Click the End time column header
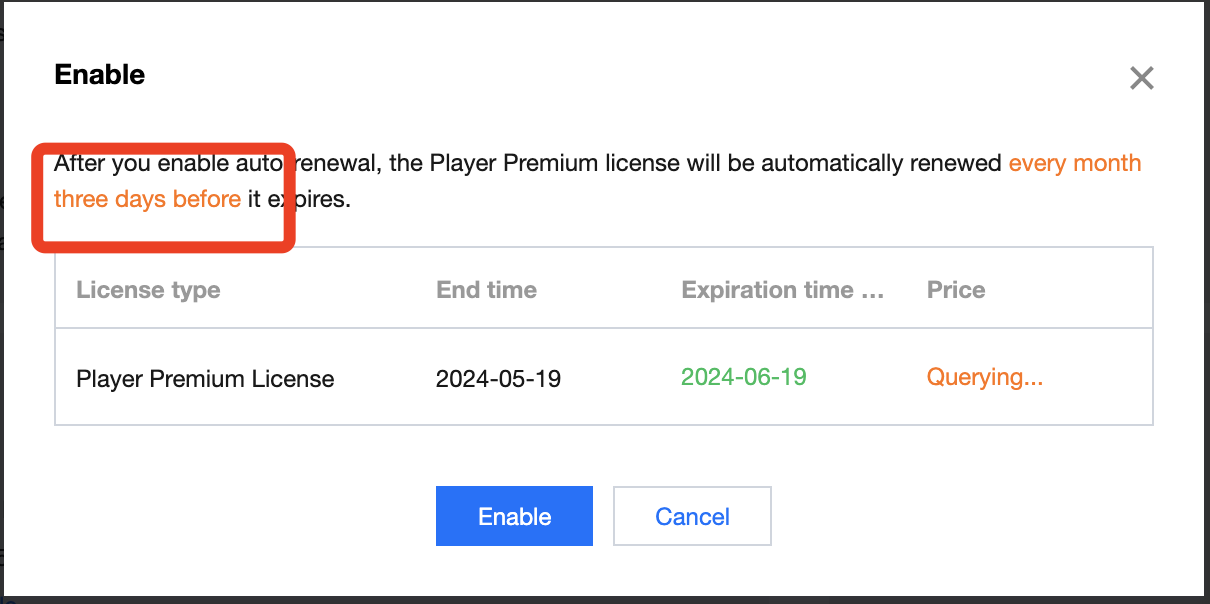 click(x=486, y=290)
